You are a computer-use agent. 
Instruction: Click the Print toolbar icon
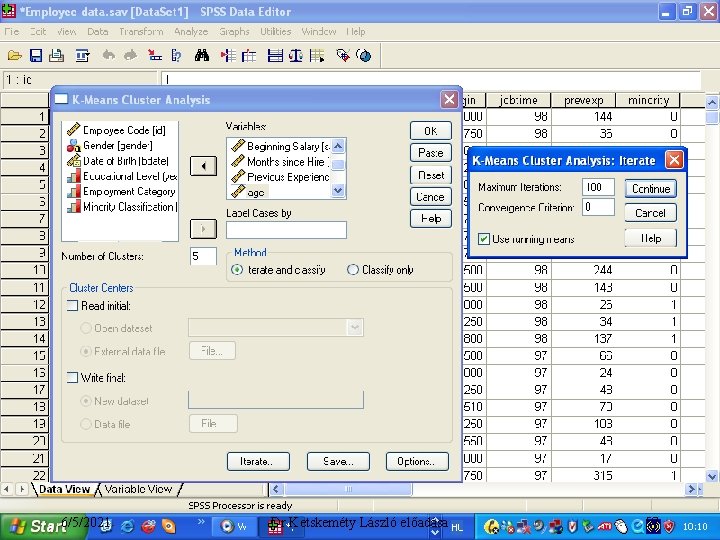[x=57, y=56]
